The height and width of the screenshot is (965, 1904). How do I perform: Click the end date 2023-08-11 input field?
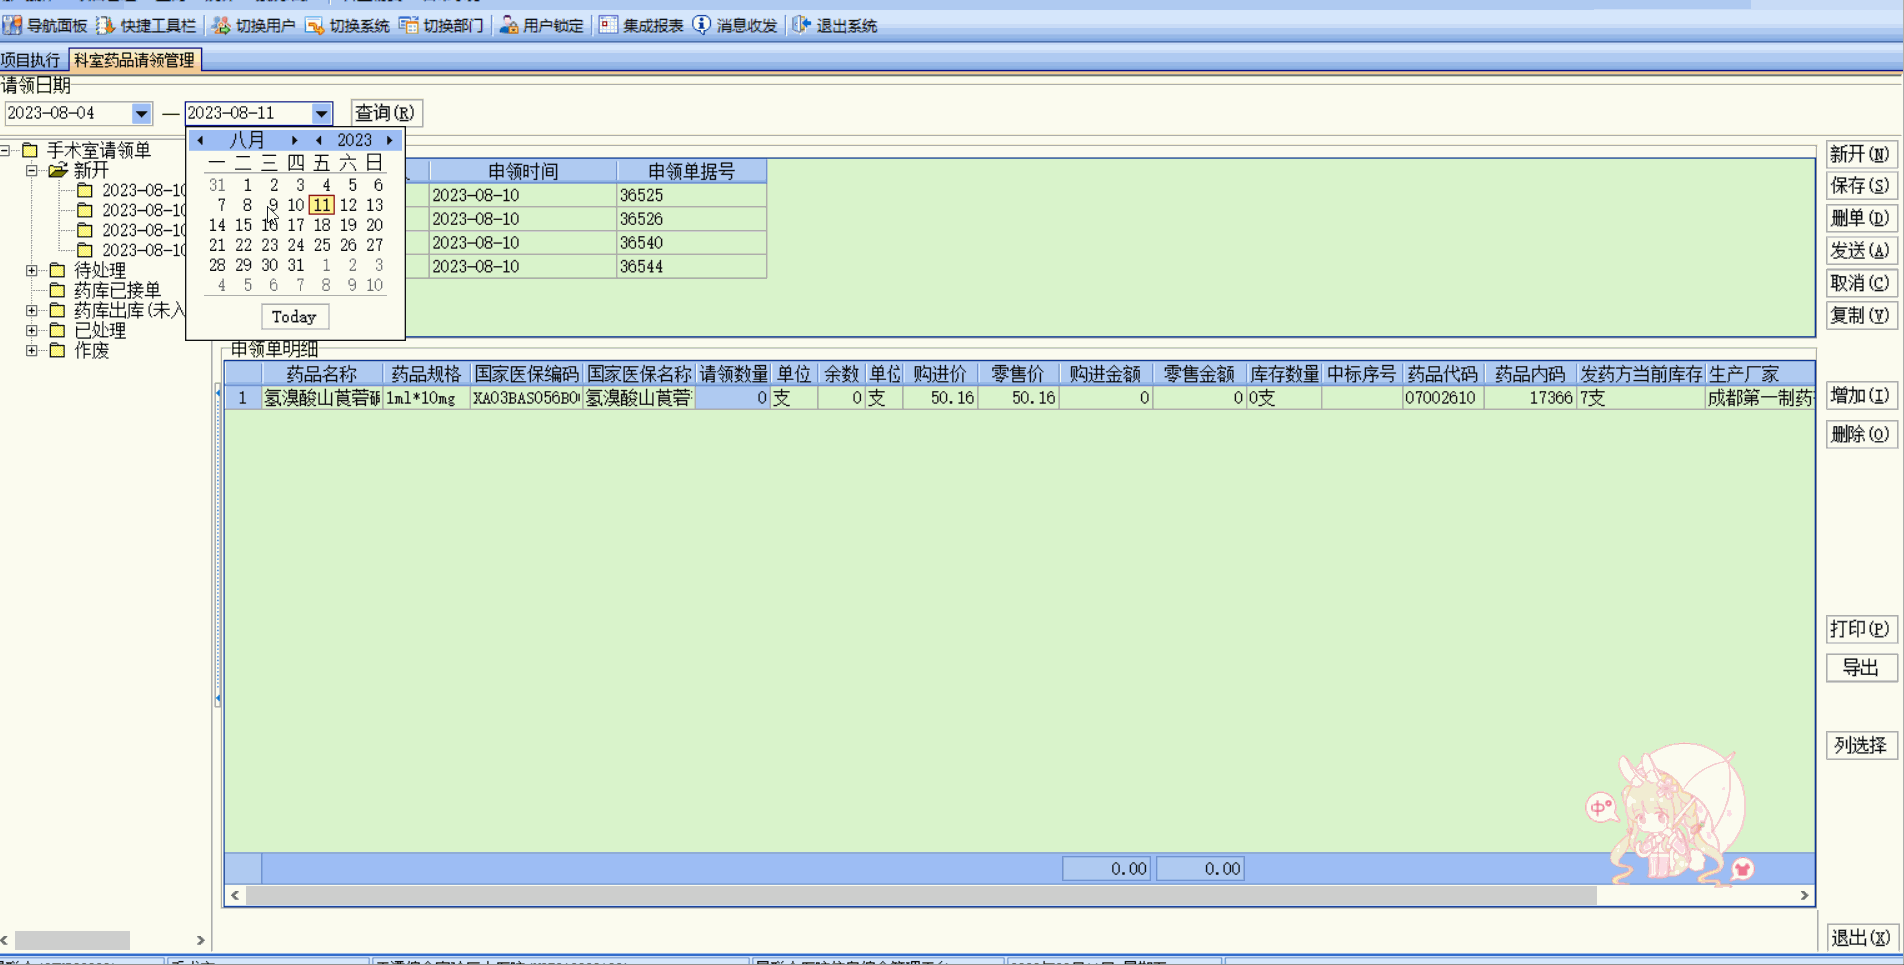(x=247, y=113)
